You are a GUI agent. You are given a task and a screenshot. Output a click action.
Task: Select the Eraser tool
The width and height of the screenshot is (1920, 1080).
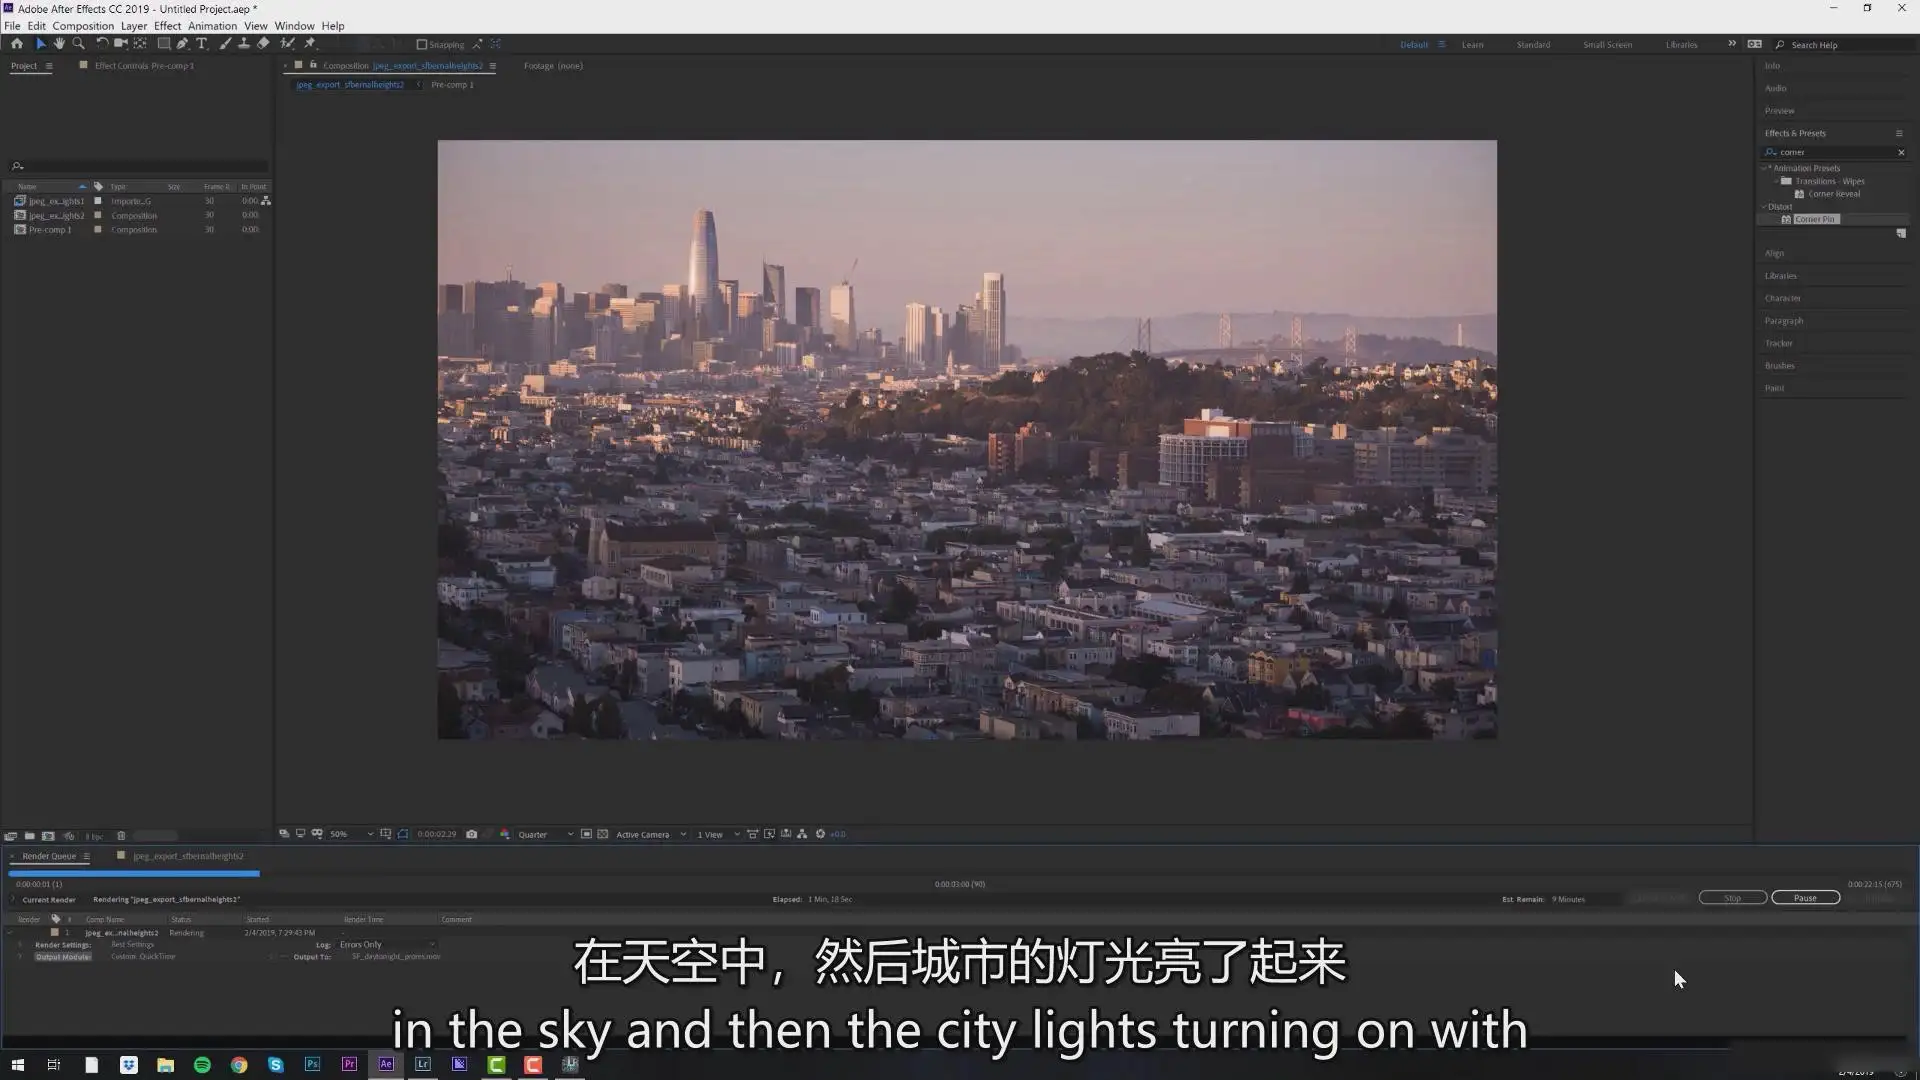(x=263, y=44)
